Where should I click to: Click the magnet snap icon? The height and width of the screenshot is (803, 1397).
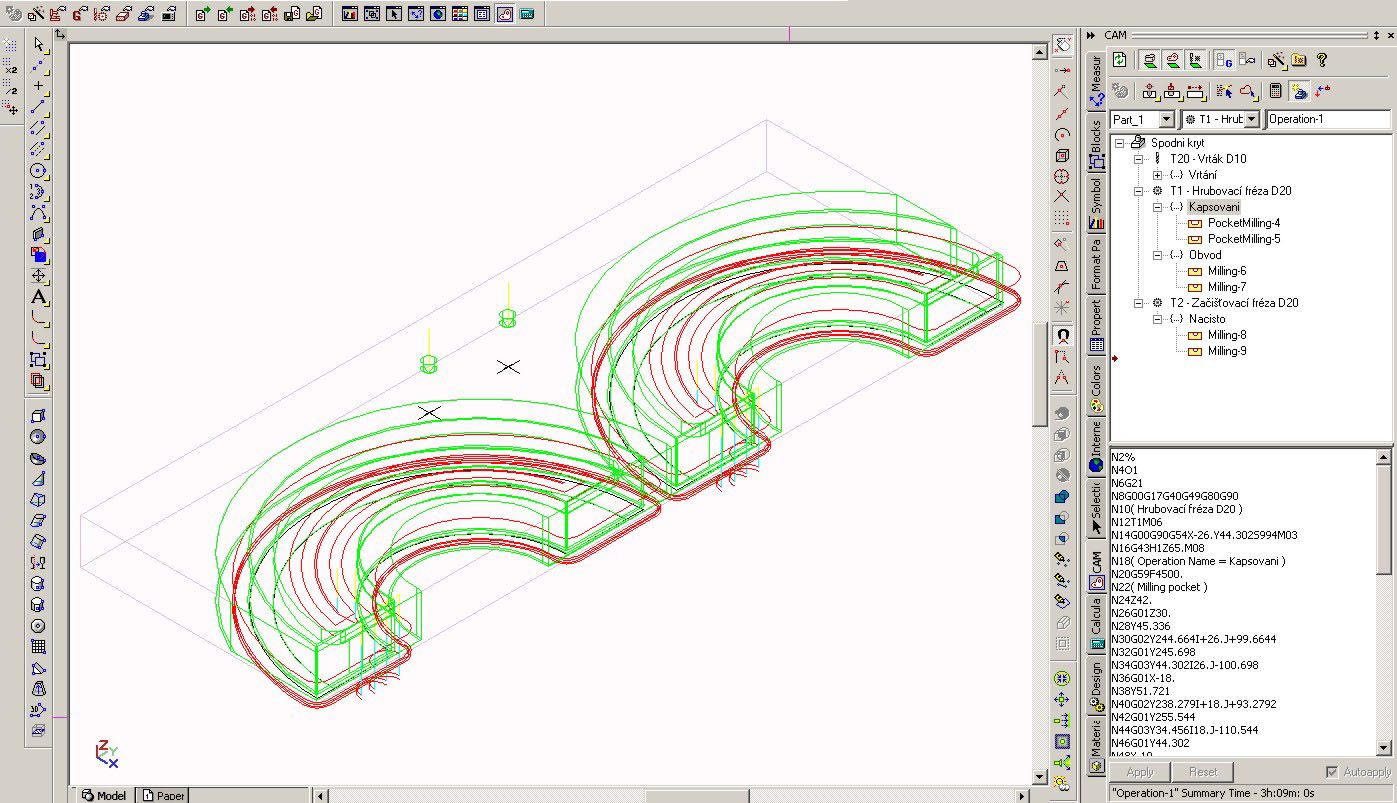click(1062, 336)
